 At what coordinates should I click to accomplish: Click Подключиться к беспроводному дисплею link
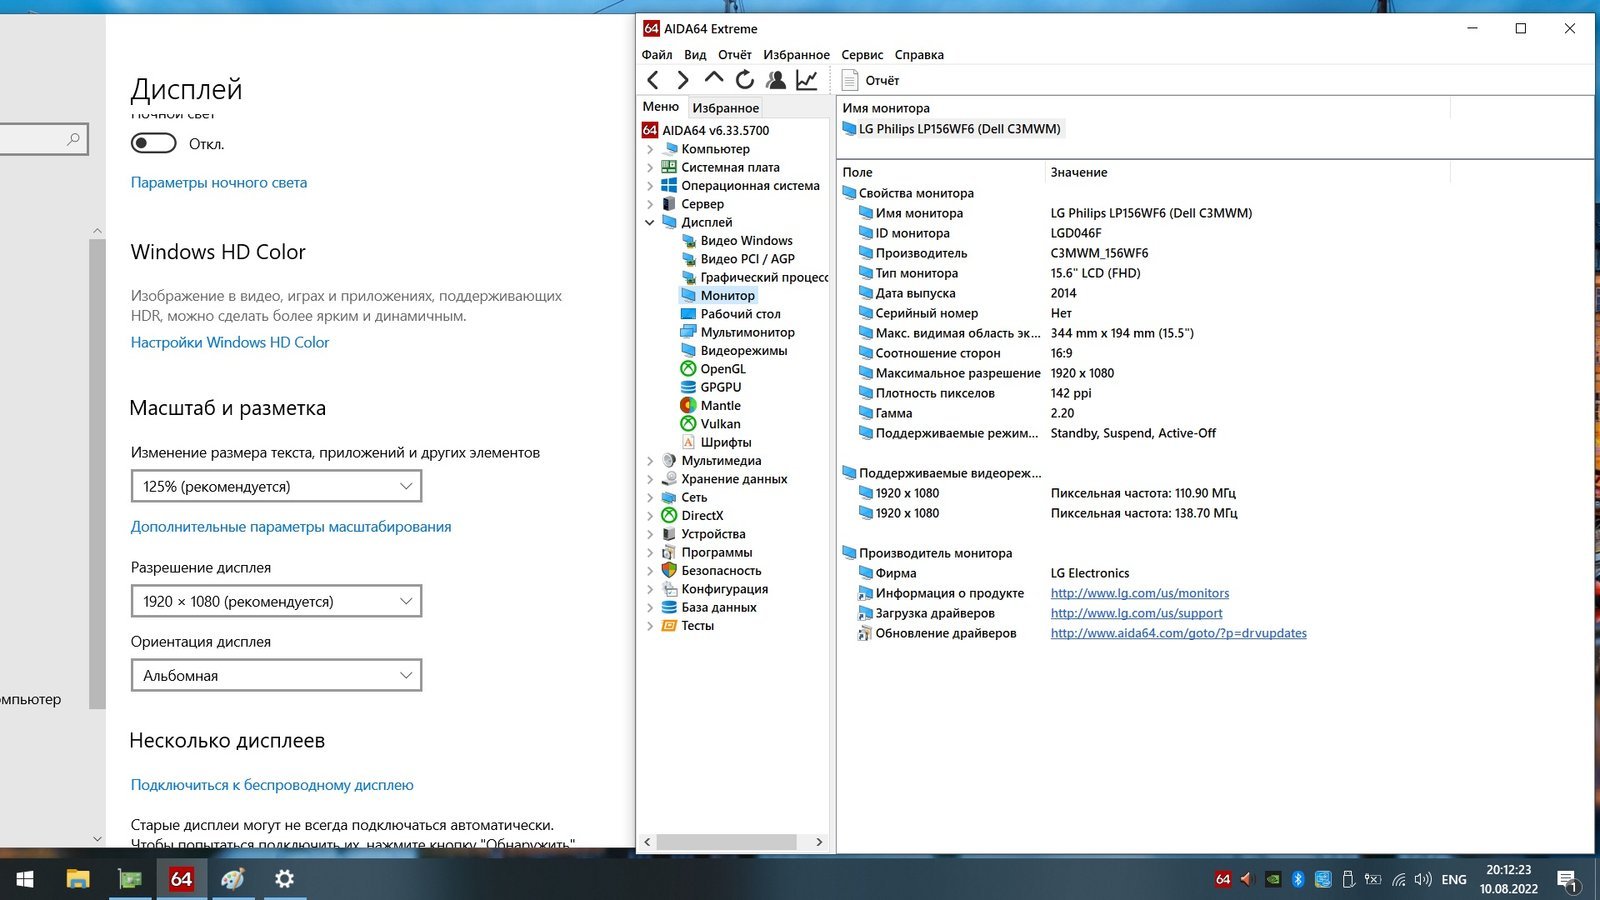(272, 785)
